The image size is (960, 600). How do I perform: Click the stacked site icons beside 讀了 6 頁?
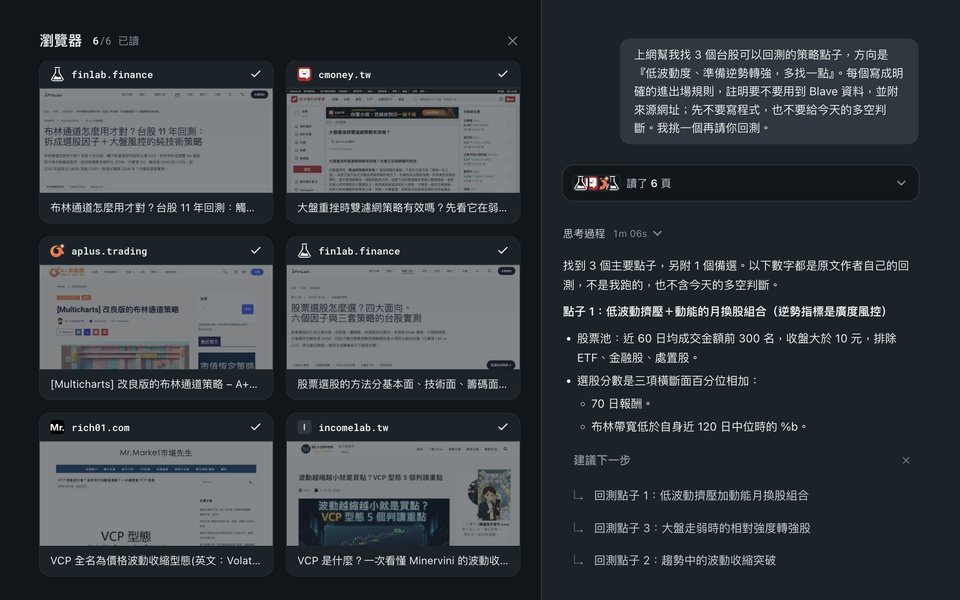coord(596,183)
